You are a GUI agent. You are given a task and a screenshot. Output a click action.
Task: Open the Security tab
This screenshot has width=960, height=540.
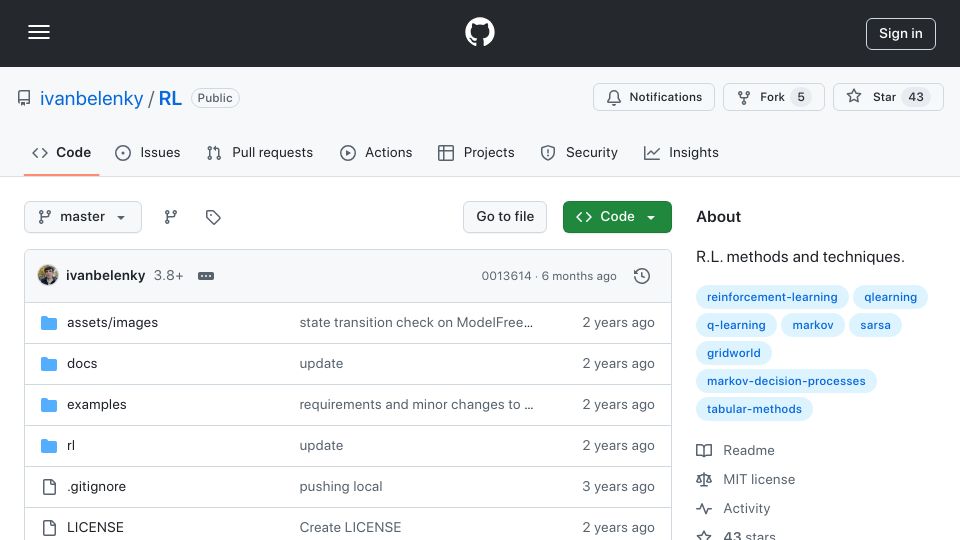coord(579,152)
